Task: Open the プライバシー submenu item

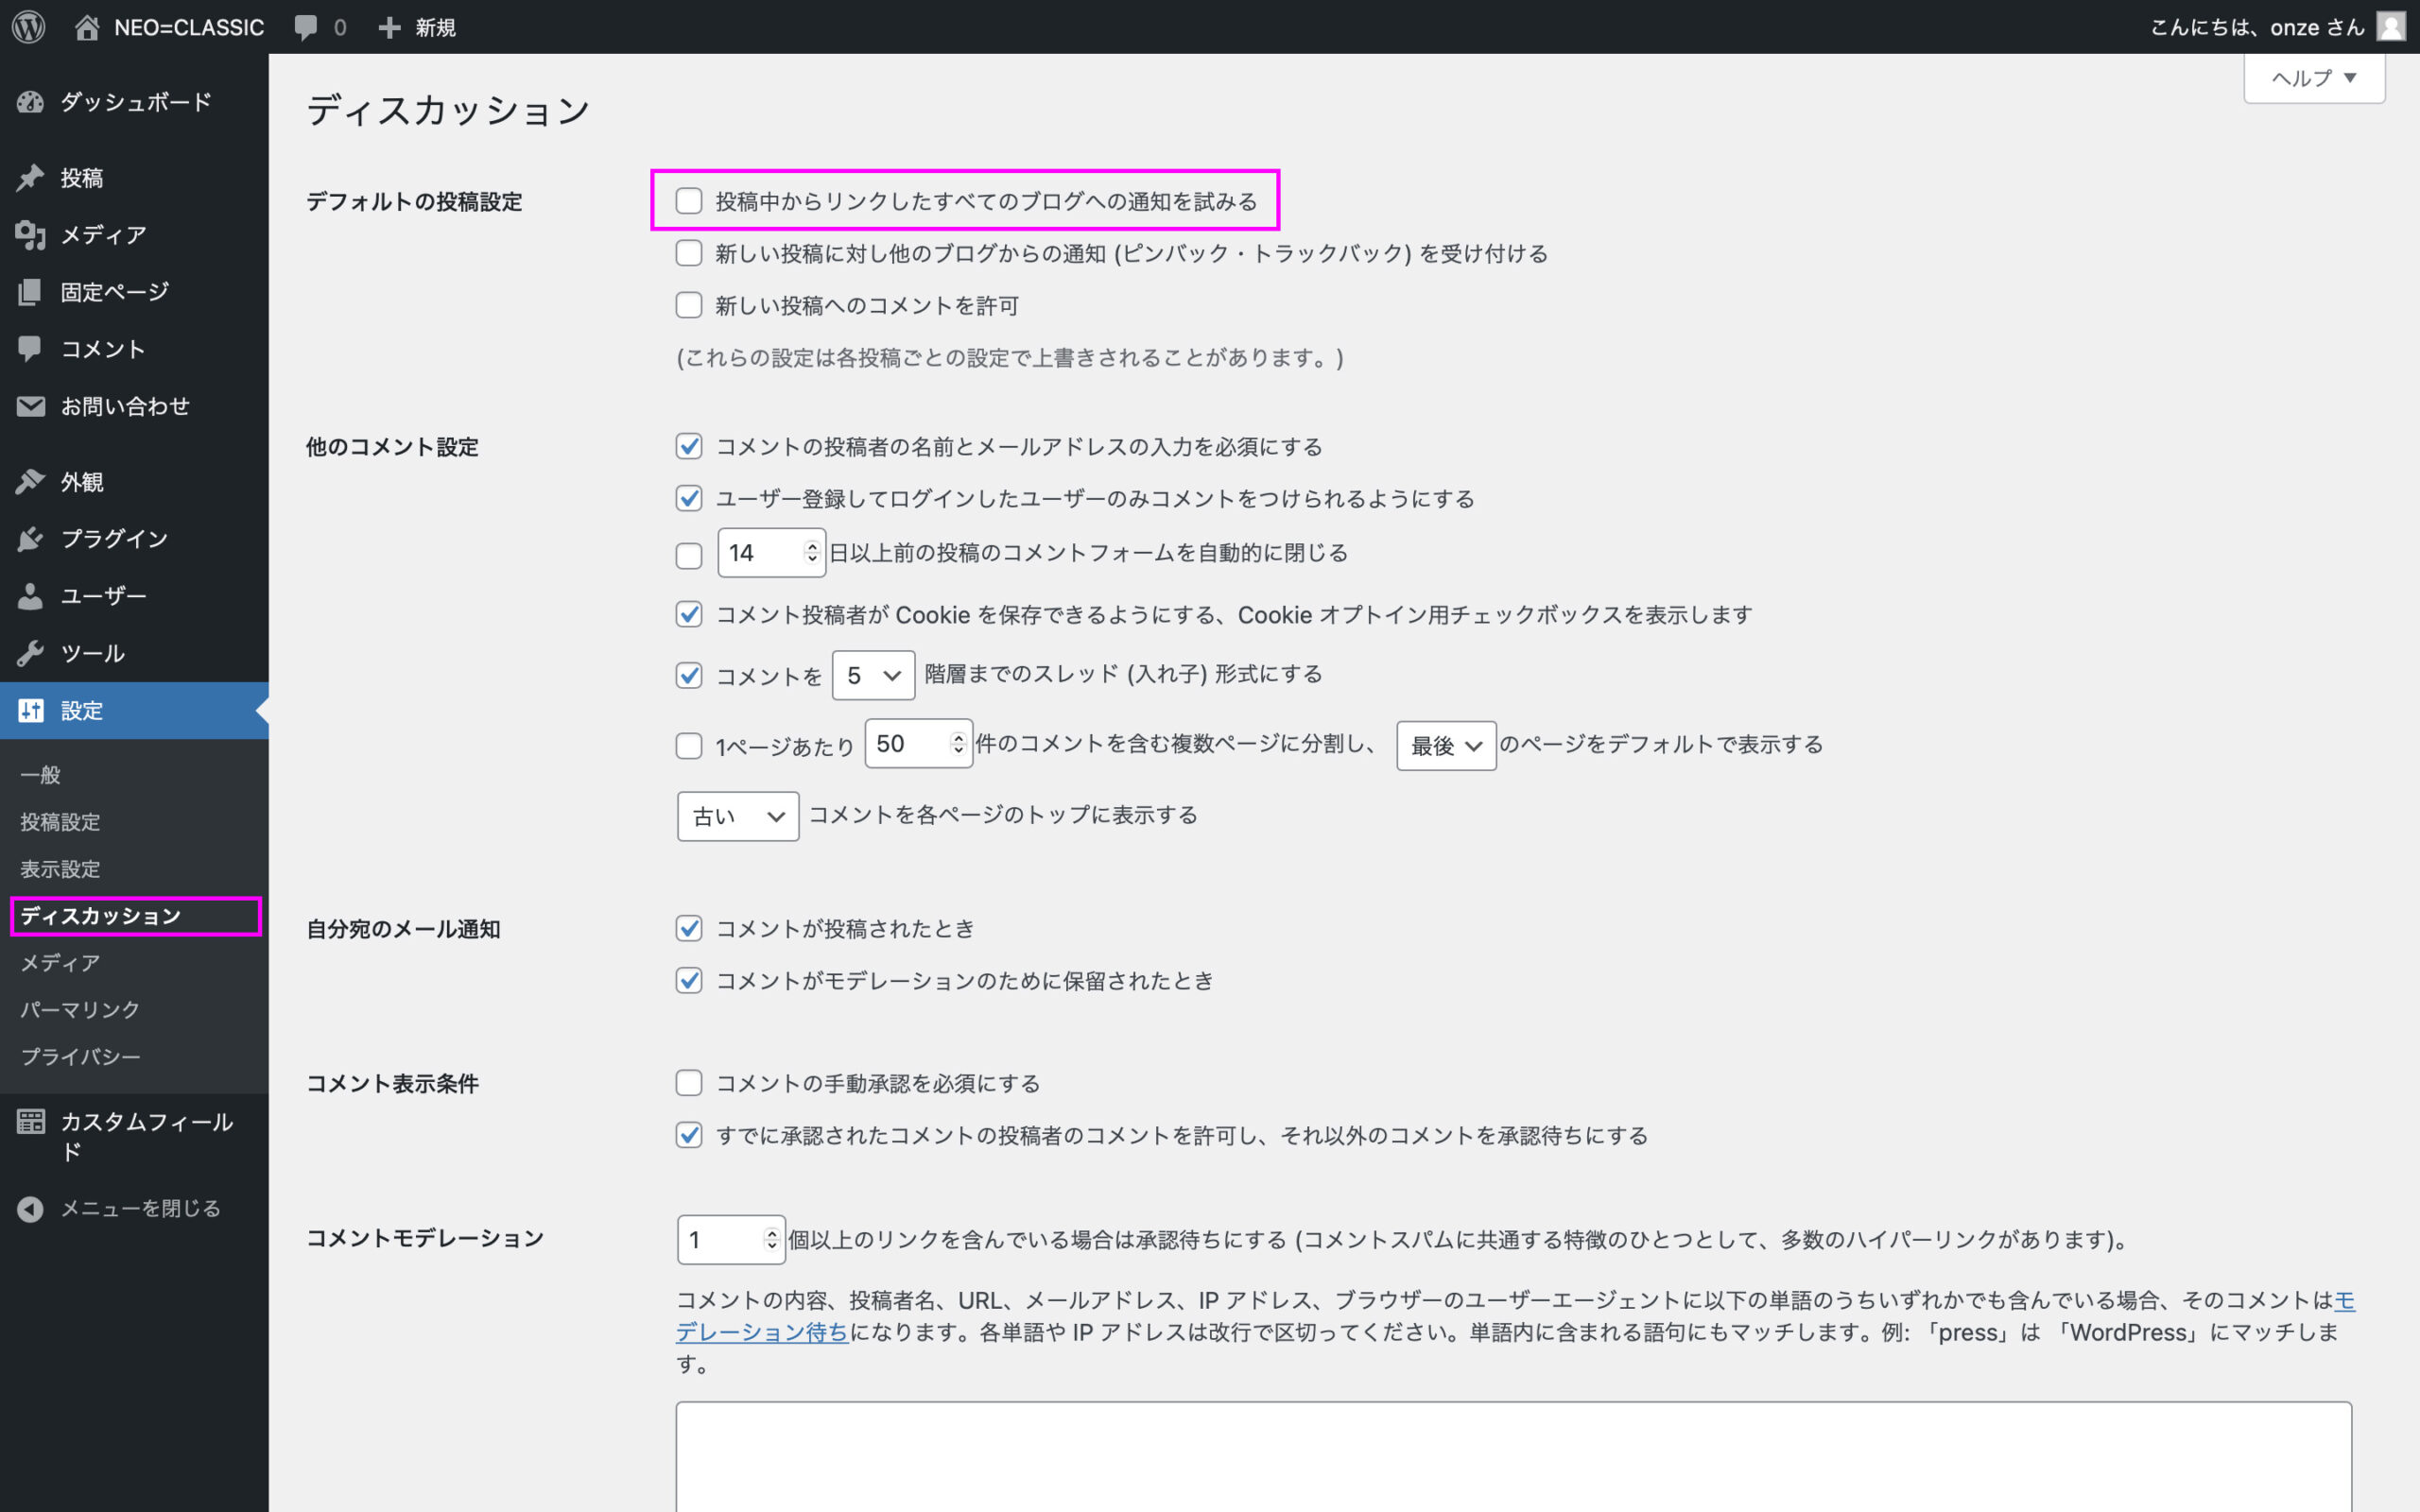Action: 81,1057
